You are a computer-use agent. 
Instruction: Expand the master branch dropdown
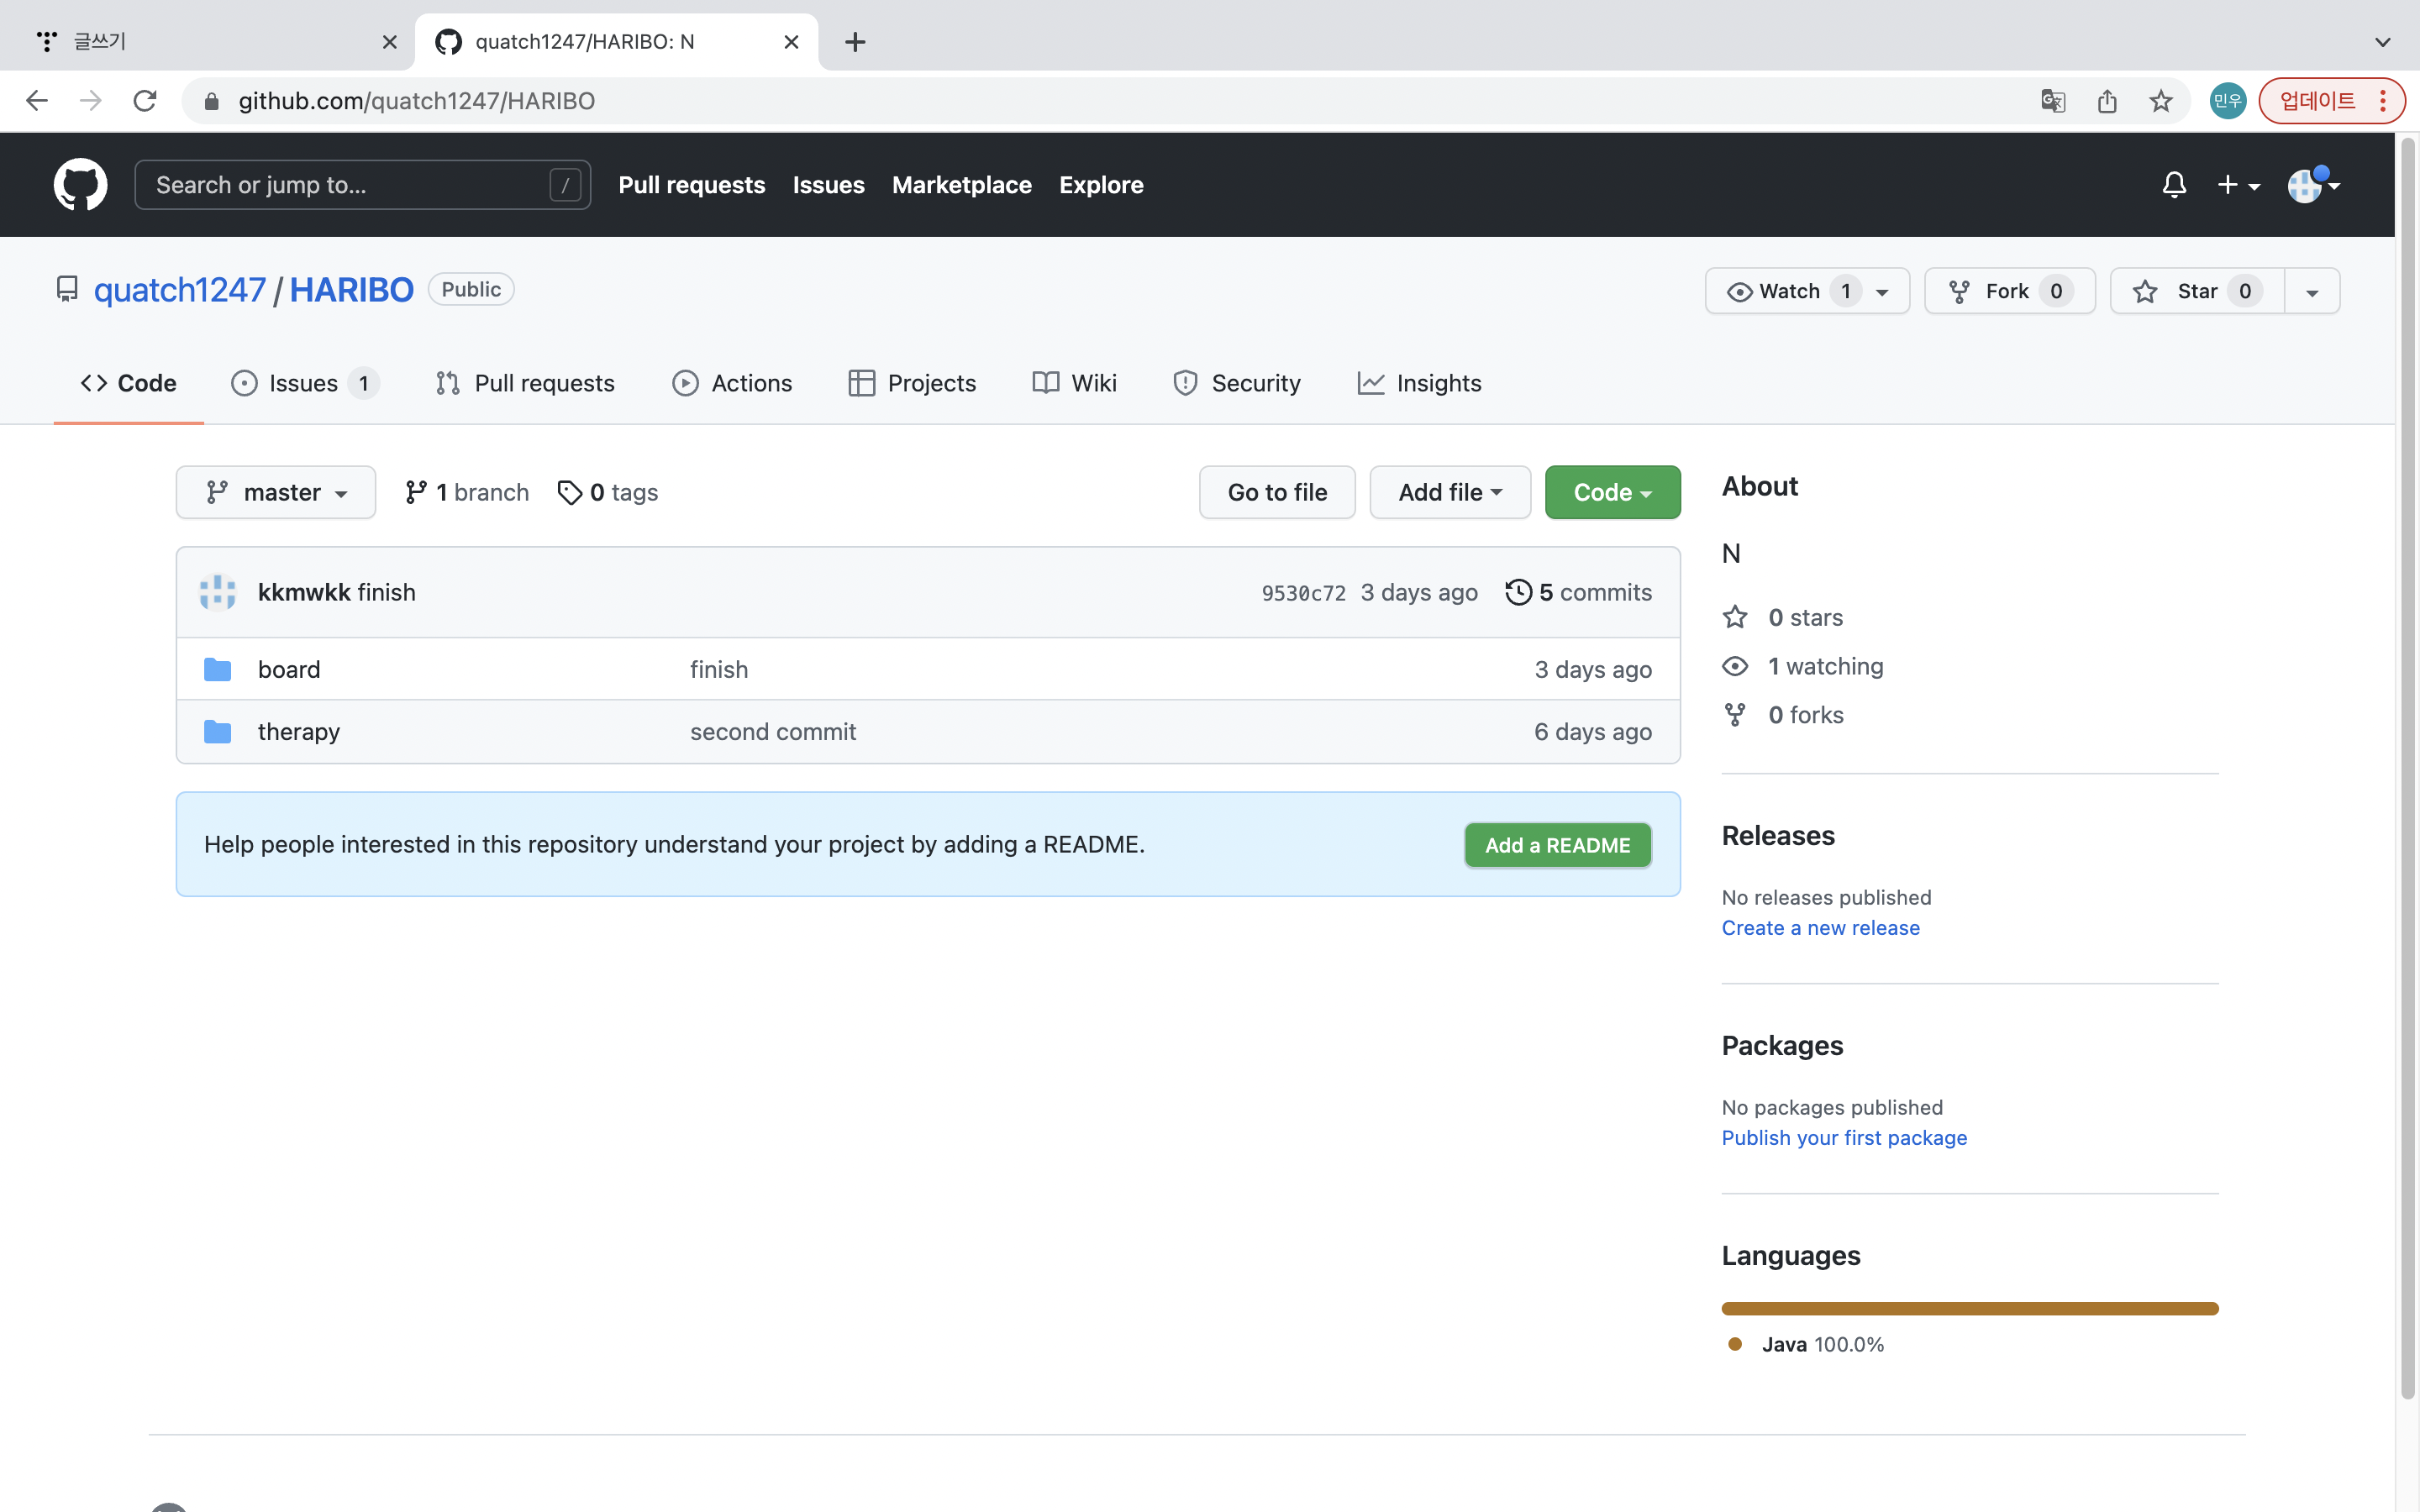pyautogui.click(x=276, y=492)
